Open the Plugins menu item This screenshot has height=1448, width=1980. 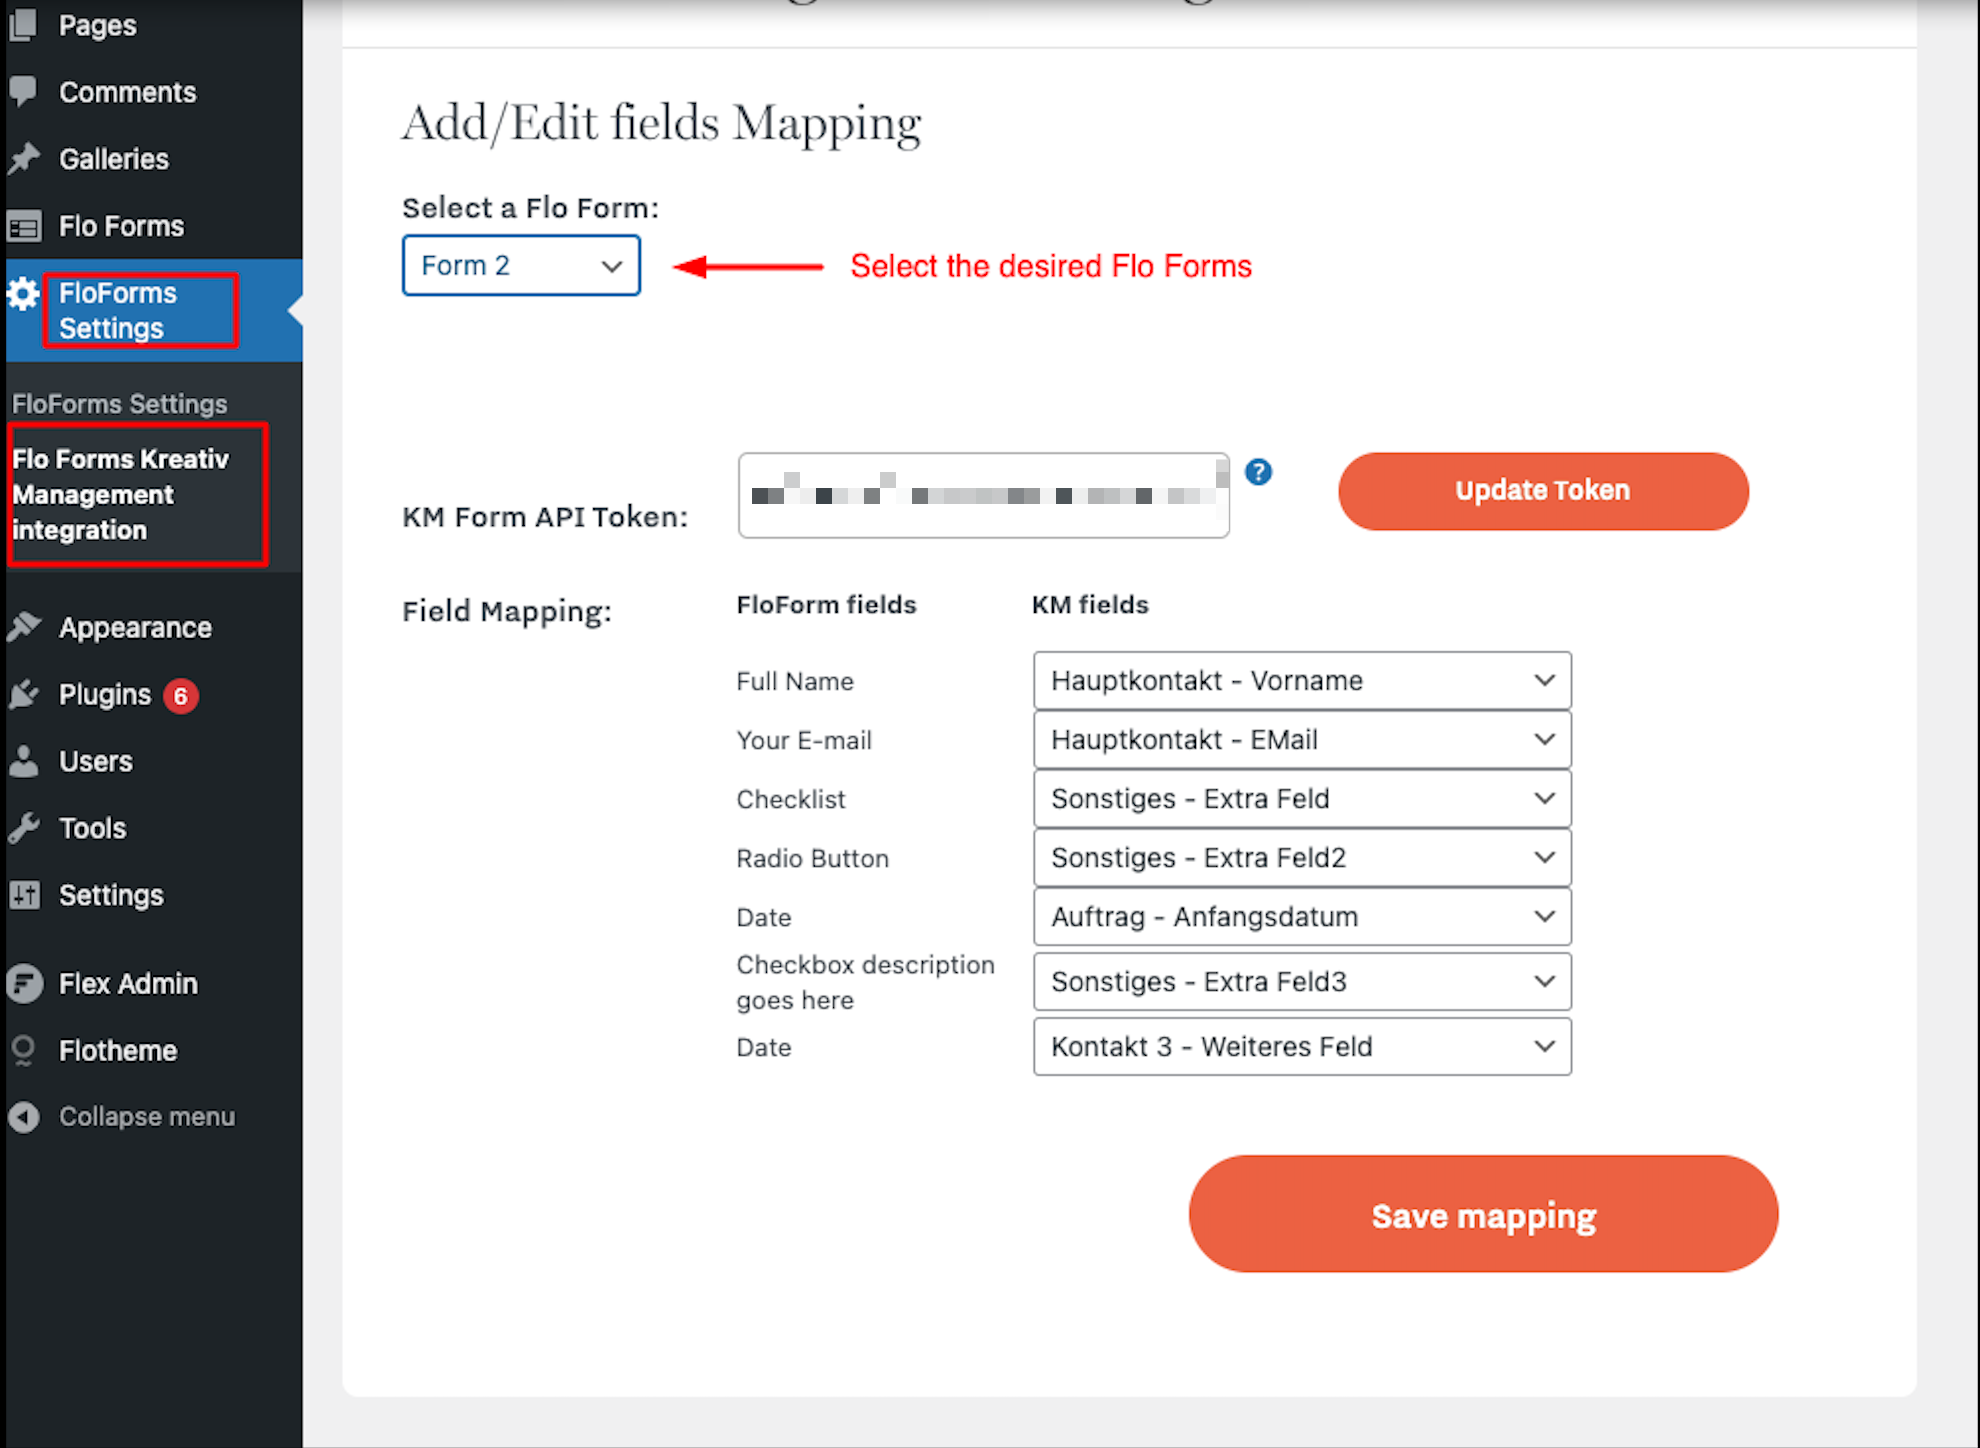[x=105, y=694]
